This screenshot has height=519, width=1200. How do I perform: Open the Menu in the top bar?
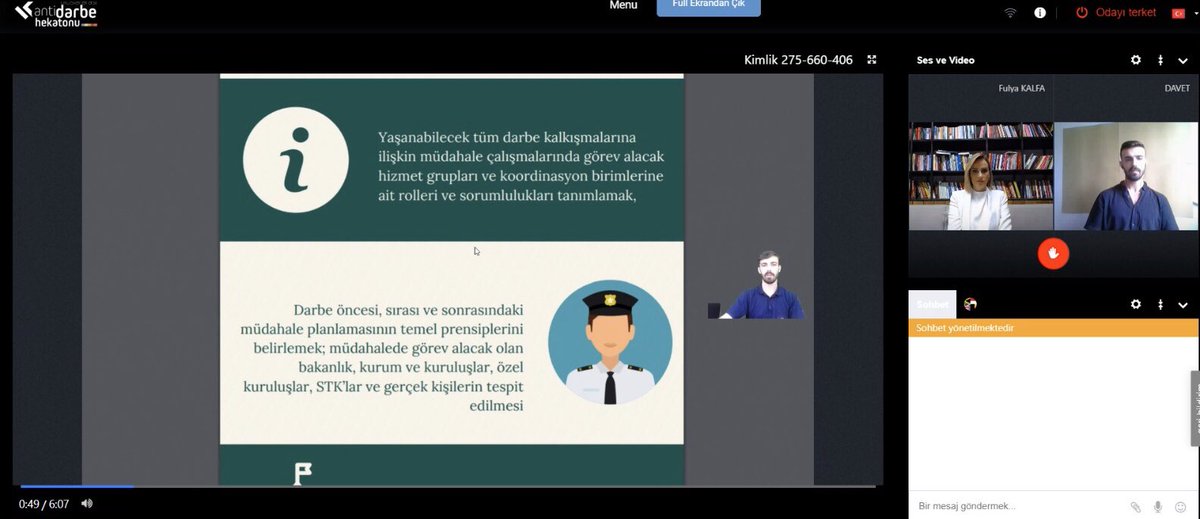[623, 5]
